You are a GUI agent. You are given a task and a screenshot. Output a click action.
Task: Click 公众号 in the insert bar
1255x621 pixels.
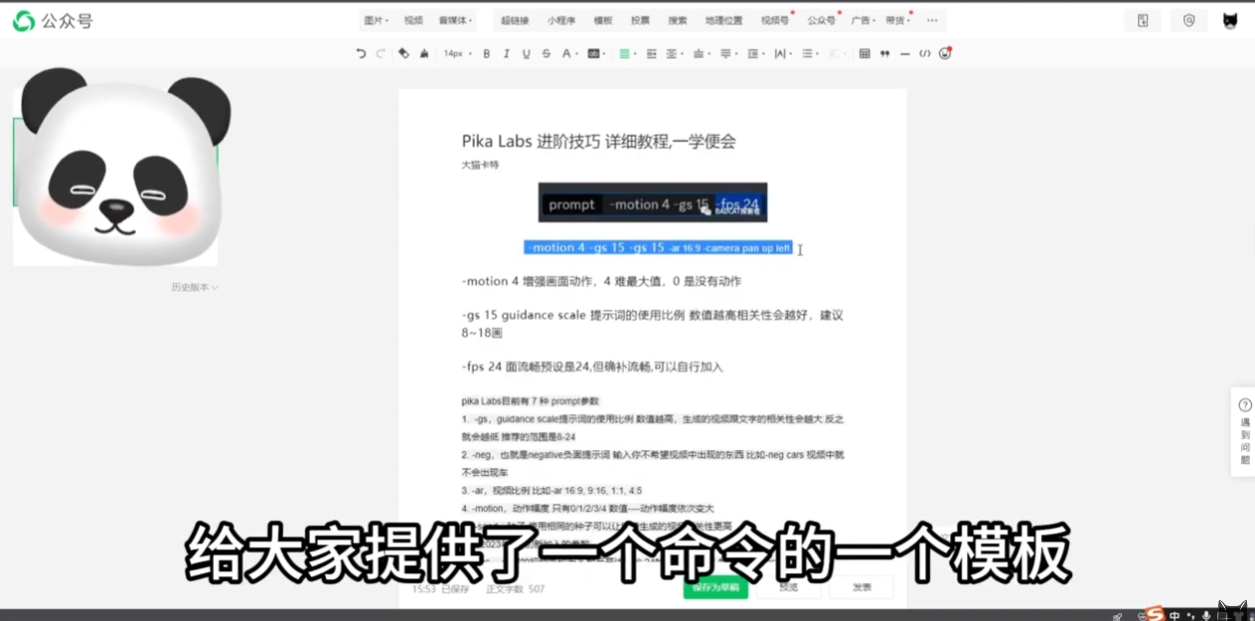tap(822, 20)
